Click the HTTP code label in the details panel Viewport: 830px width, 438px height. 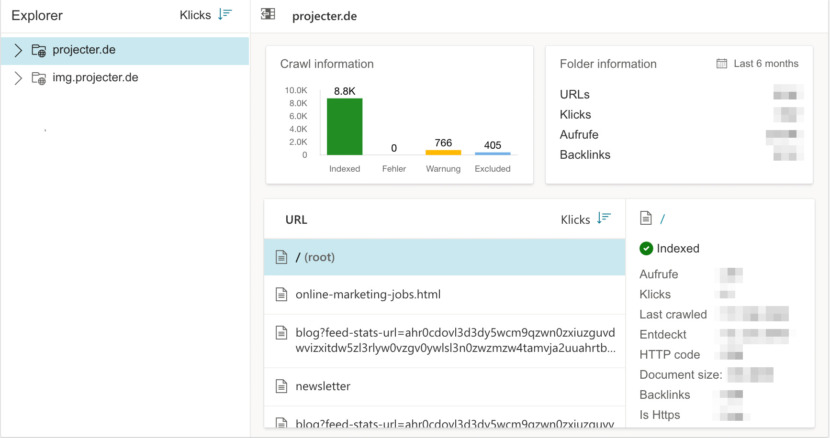point(670,354)
